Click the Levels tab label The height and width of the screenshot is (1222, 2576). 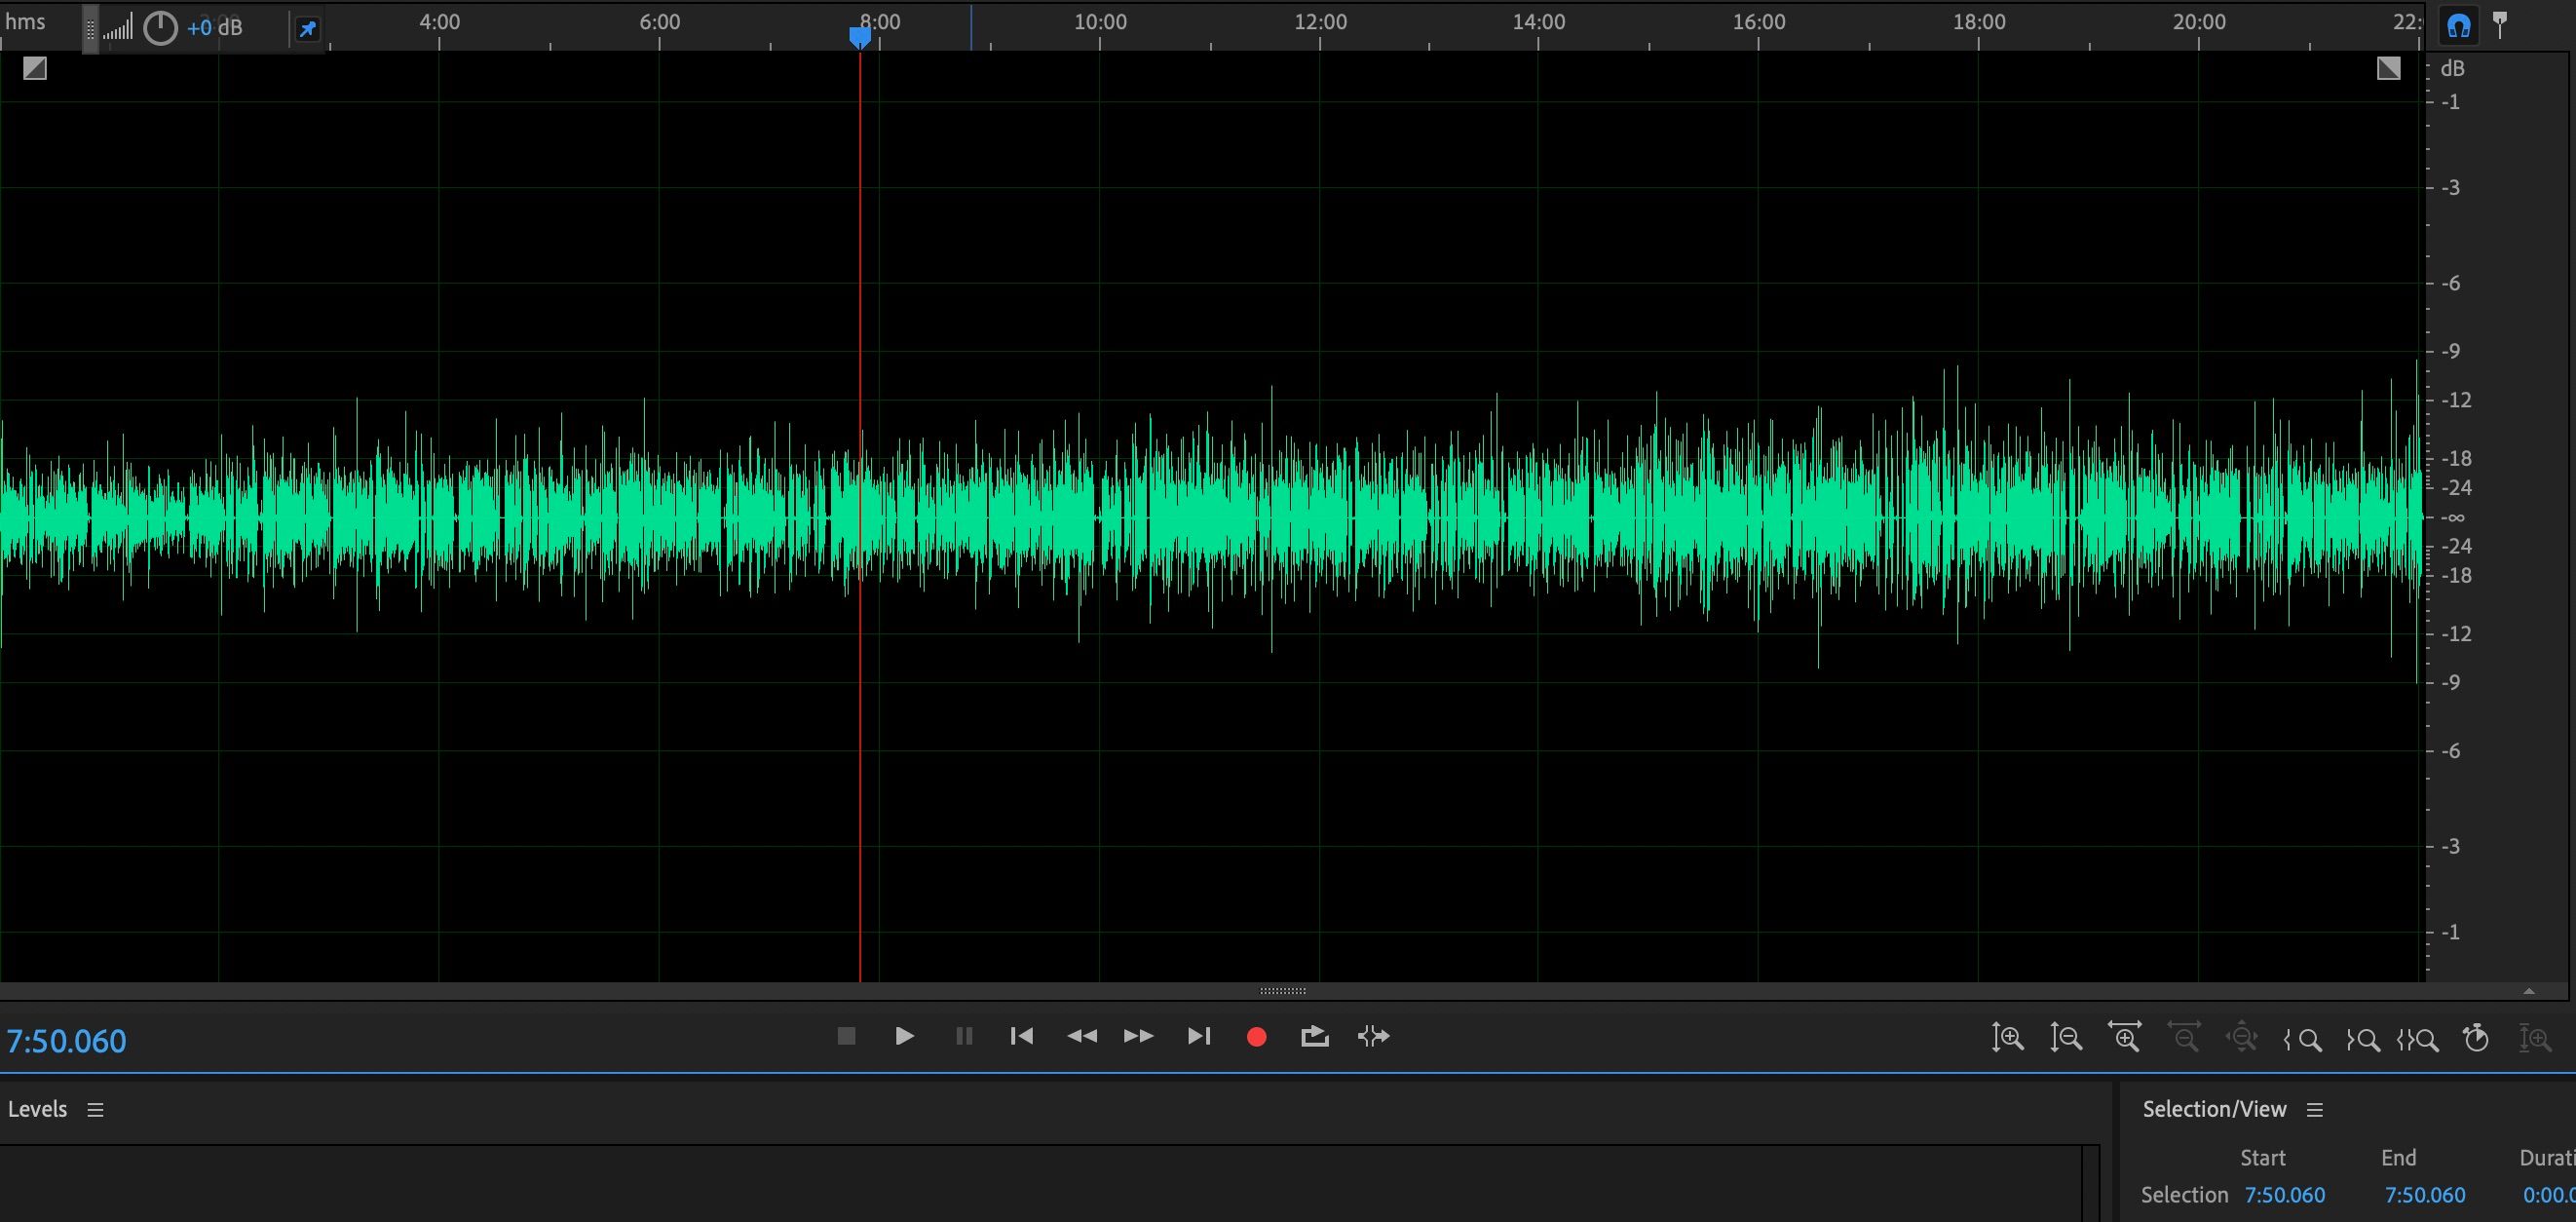37,1110
